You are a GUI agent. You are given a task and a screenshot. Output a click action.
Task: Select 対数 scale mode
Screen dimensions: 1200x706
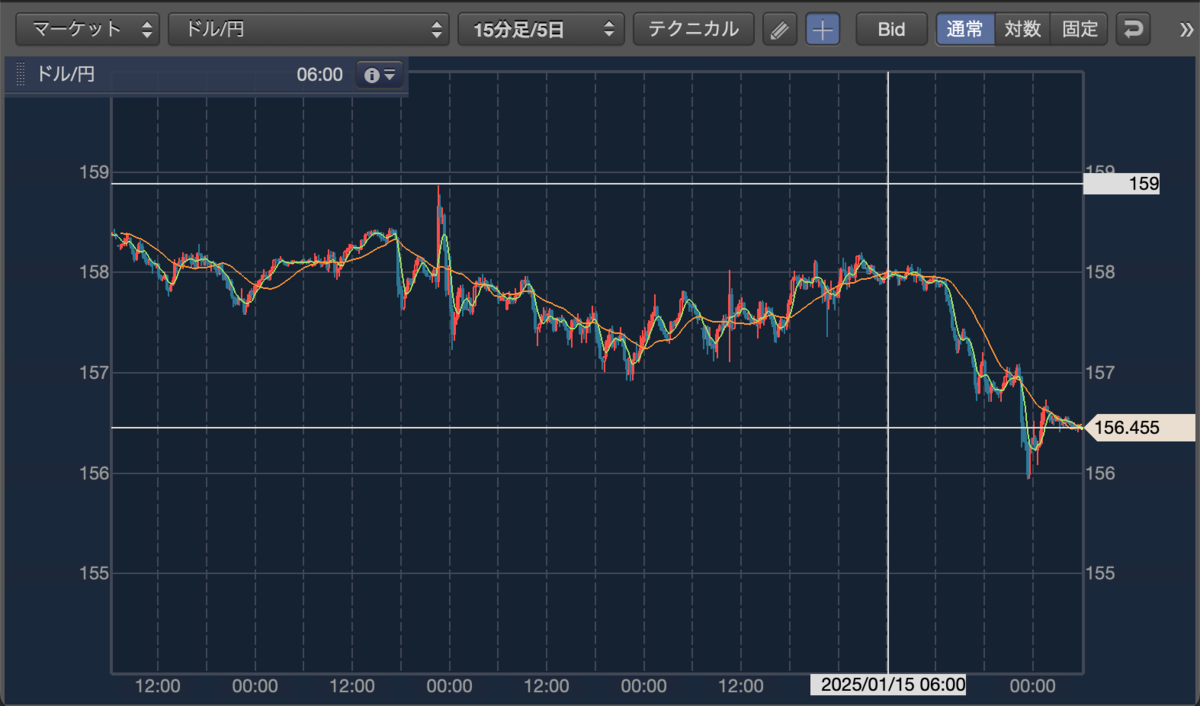tap(1023, 29)
